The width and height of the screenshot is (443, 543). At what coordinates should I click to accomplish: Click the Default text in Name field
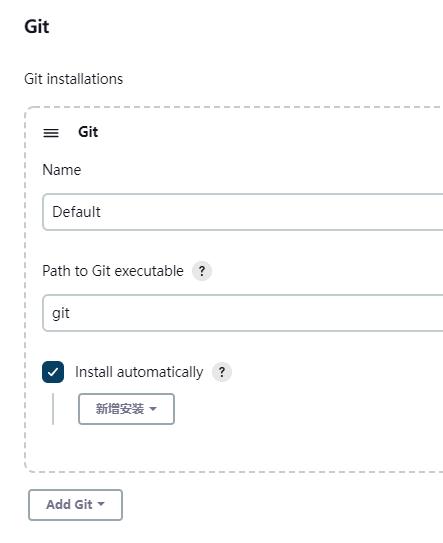coord(76,212)
